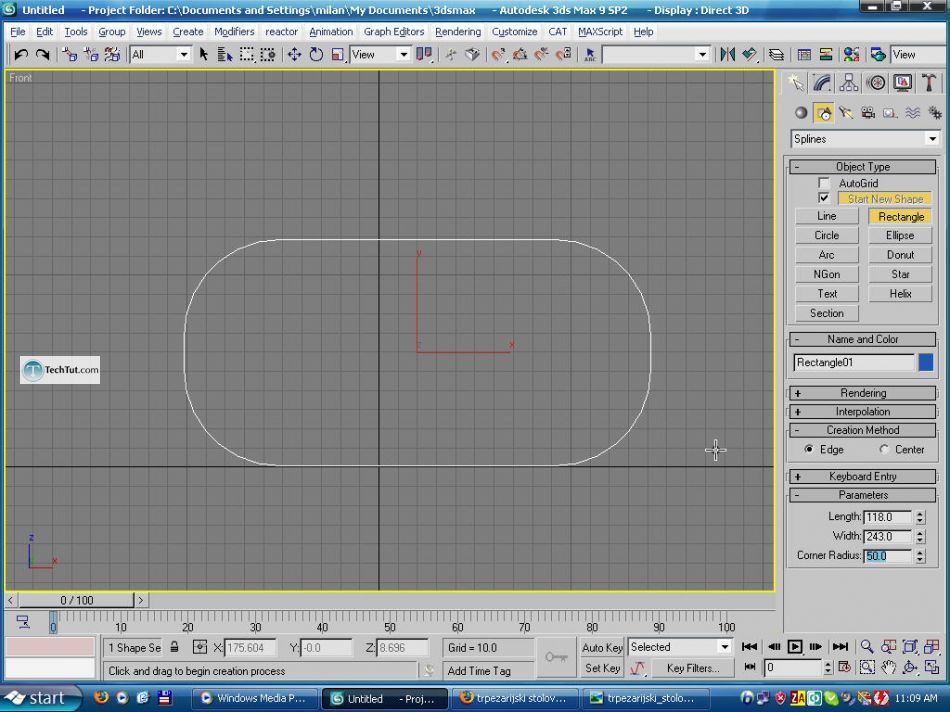Click the Corner Radius value field
The image size is (950, 712).
[x=888, y=556]
